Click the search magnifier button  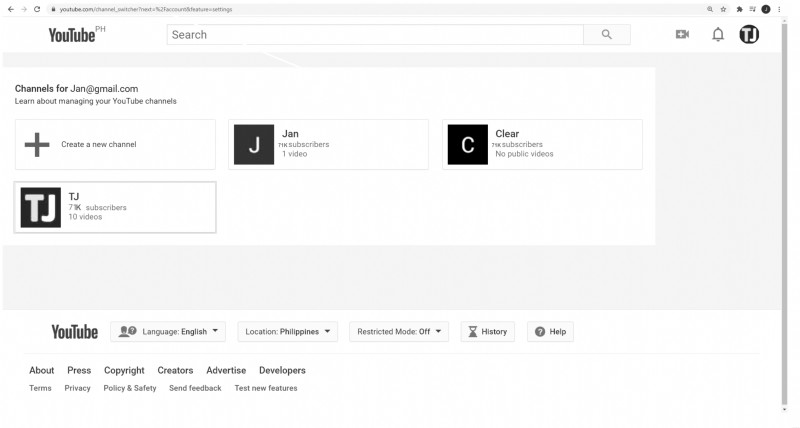(x=607, y=35)
